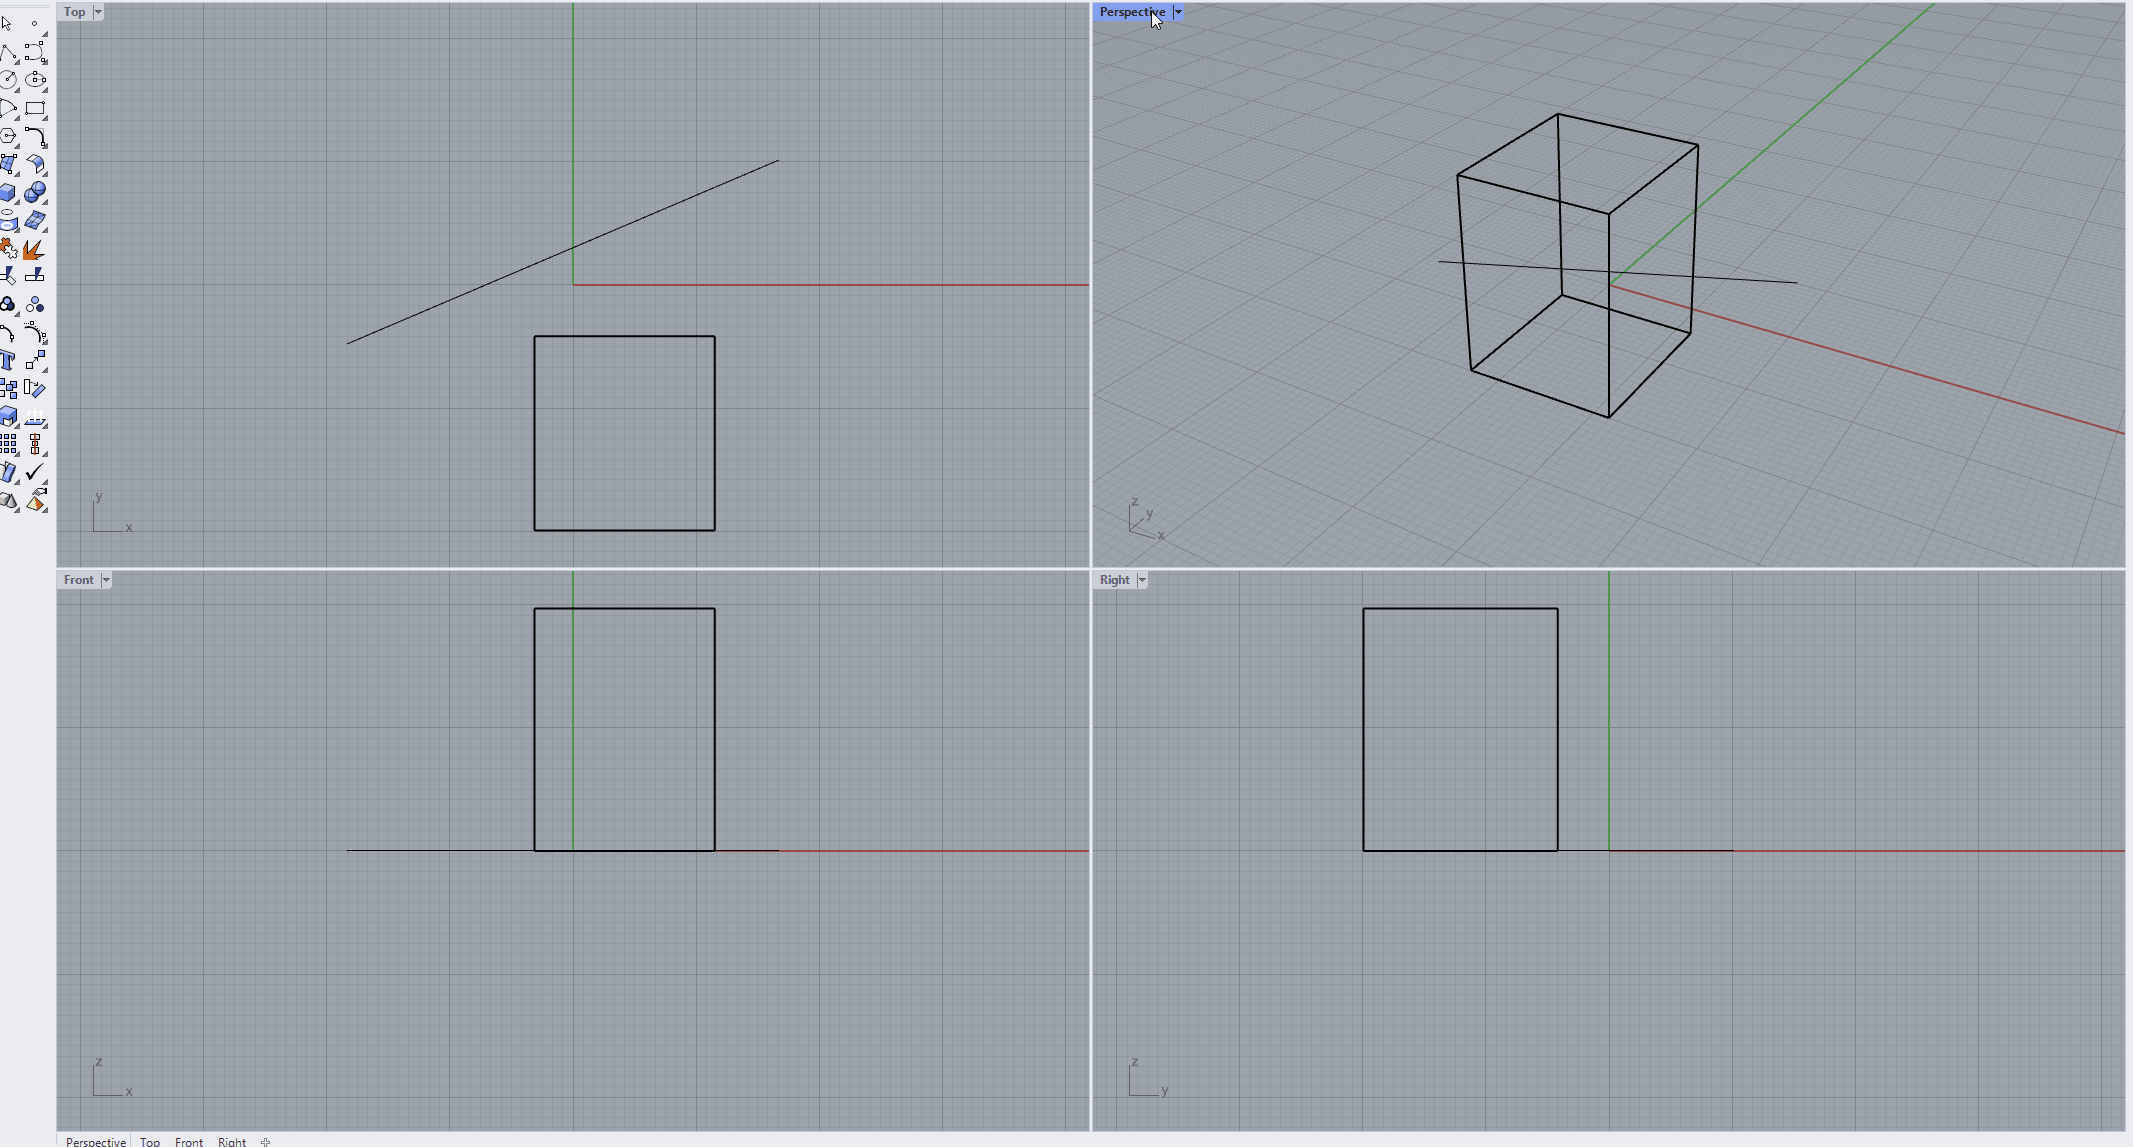Select the Polyline tool
The width and height of the screenshot is (2133, 1147).
[8, 52]
